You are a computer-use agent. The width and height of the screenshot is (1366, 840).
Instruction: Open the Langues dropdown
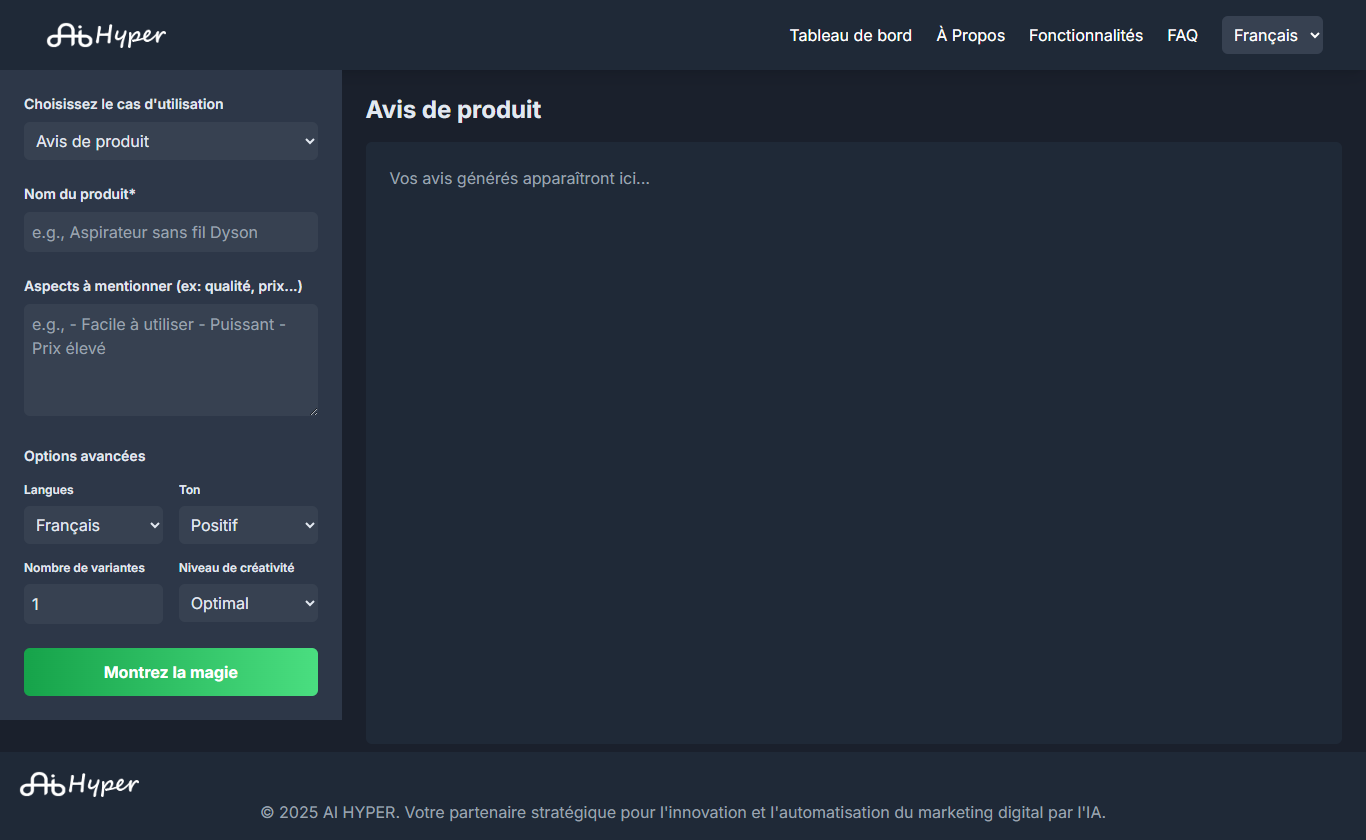pos(93,525)
